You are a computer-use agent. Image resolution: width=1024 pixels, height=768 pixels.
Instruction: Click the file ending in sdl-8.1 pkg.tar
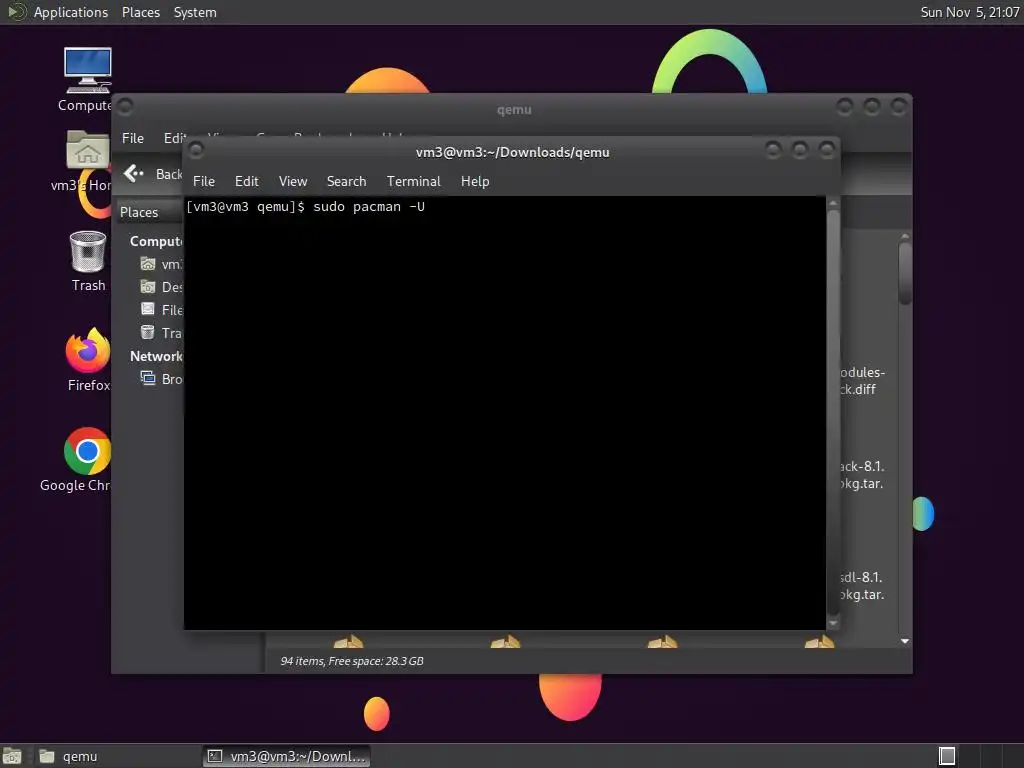[861, 586]
